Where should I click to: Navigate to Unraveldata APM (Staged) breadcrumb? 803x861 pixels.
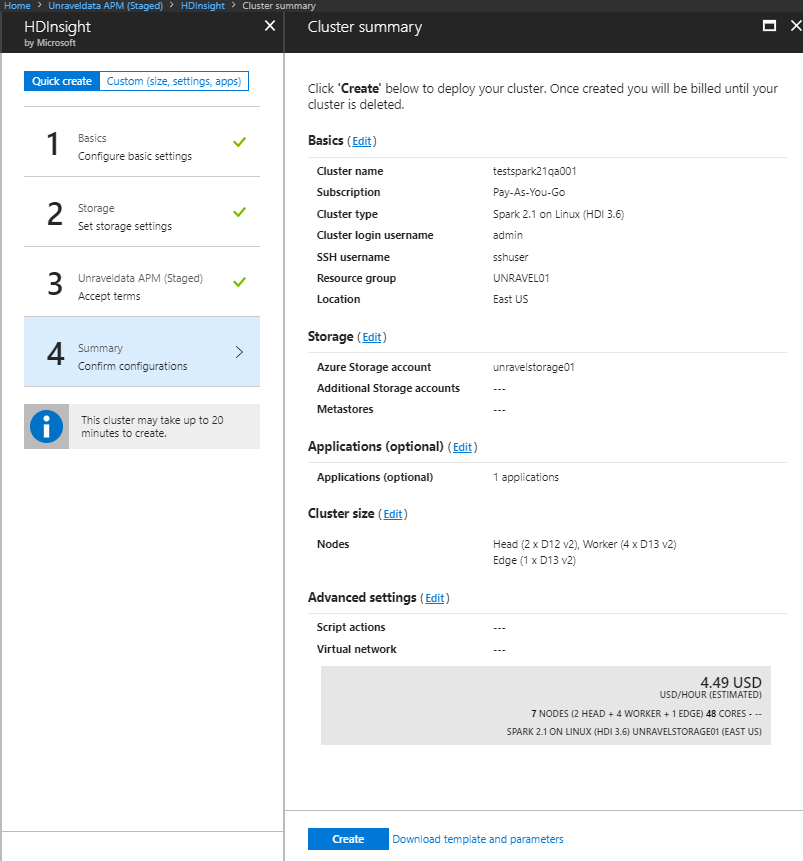click(105, 5)
